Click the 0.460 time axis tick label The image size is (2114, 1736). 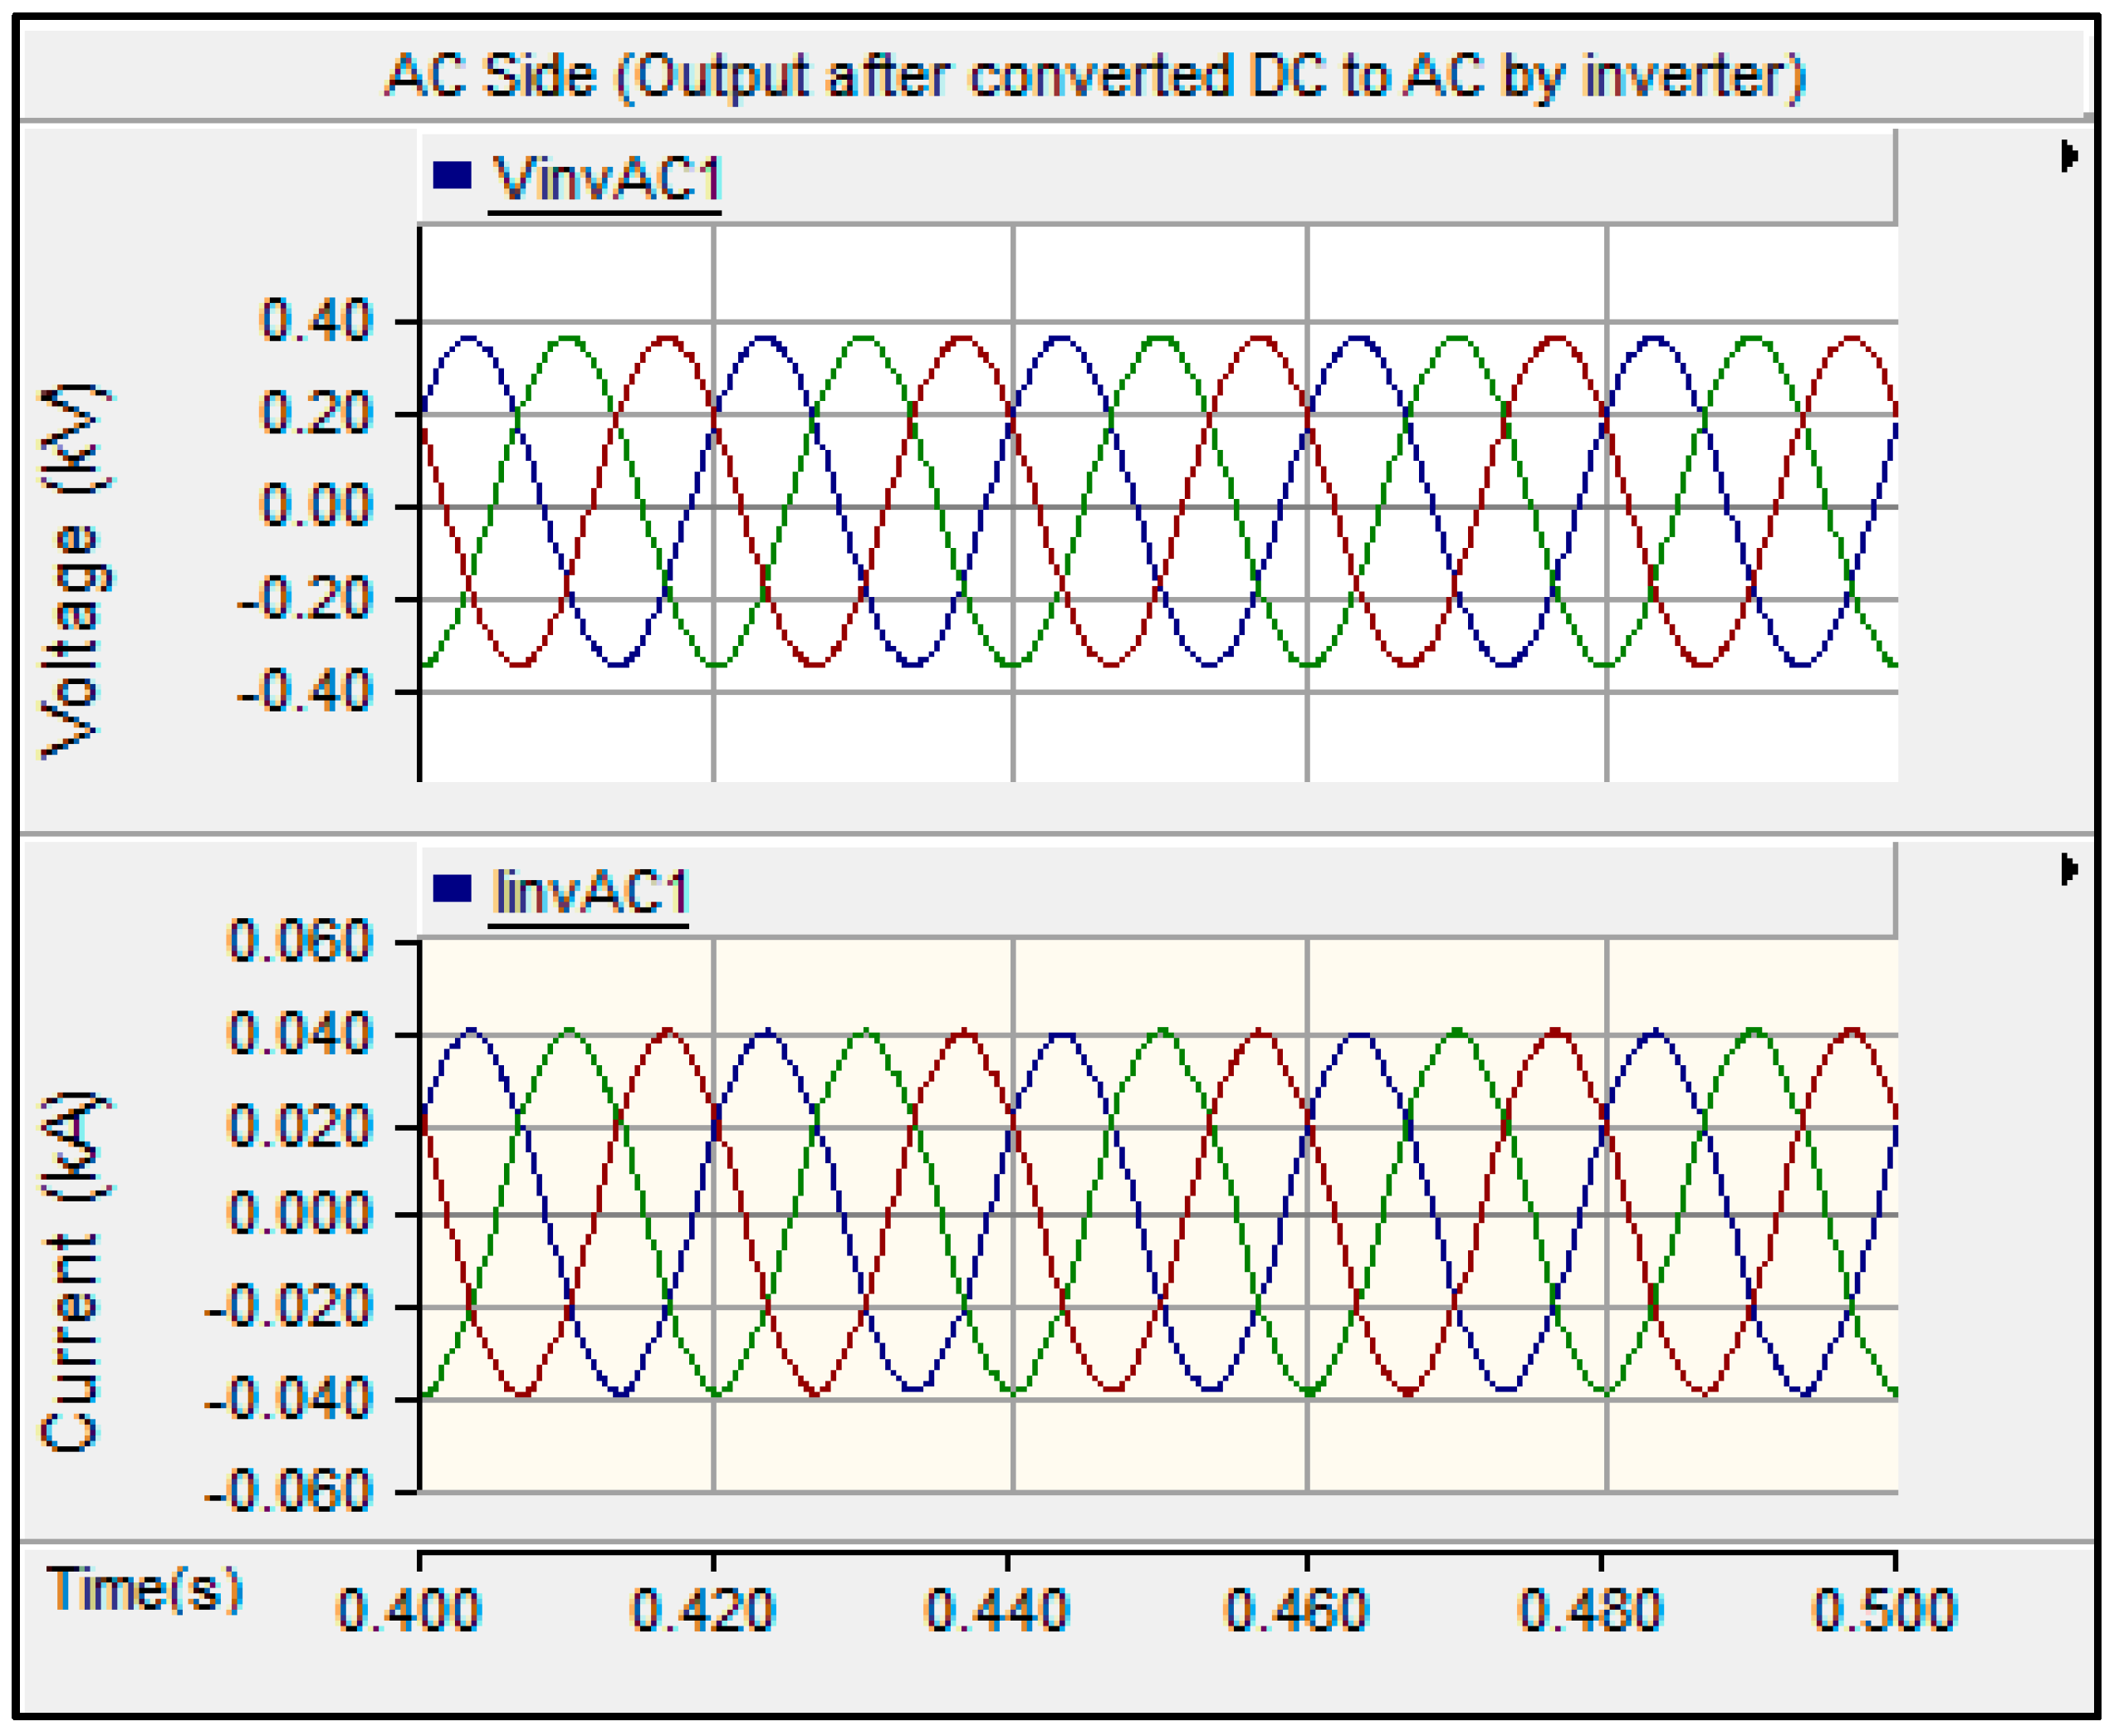point(1296,1611)
